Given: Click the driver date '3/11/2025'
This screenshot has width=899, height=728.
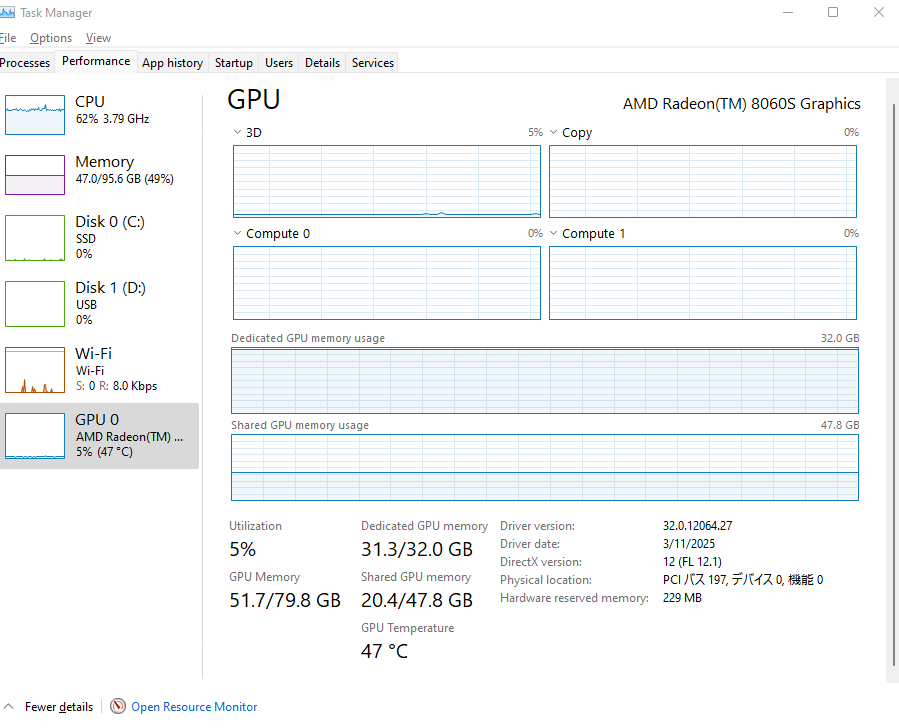Looking at the screenshot, I should tap(689, 543).
